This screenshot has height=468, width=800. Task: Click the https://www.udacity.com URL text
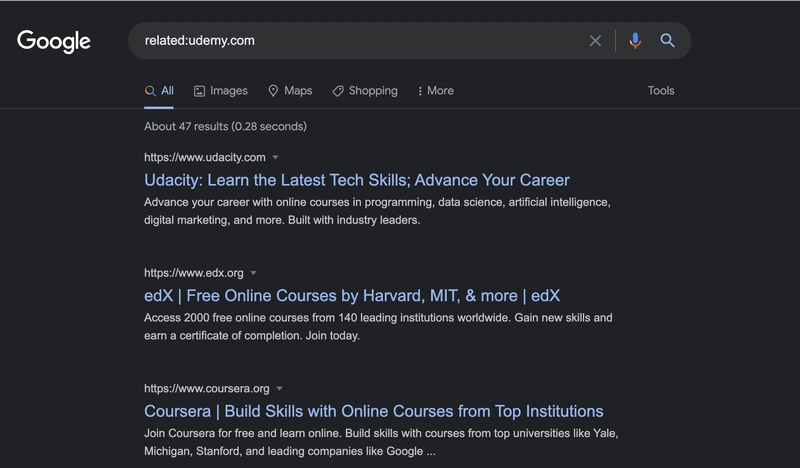click(205, 157)
